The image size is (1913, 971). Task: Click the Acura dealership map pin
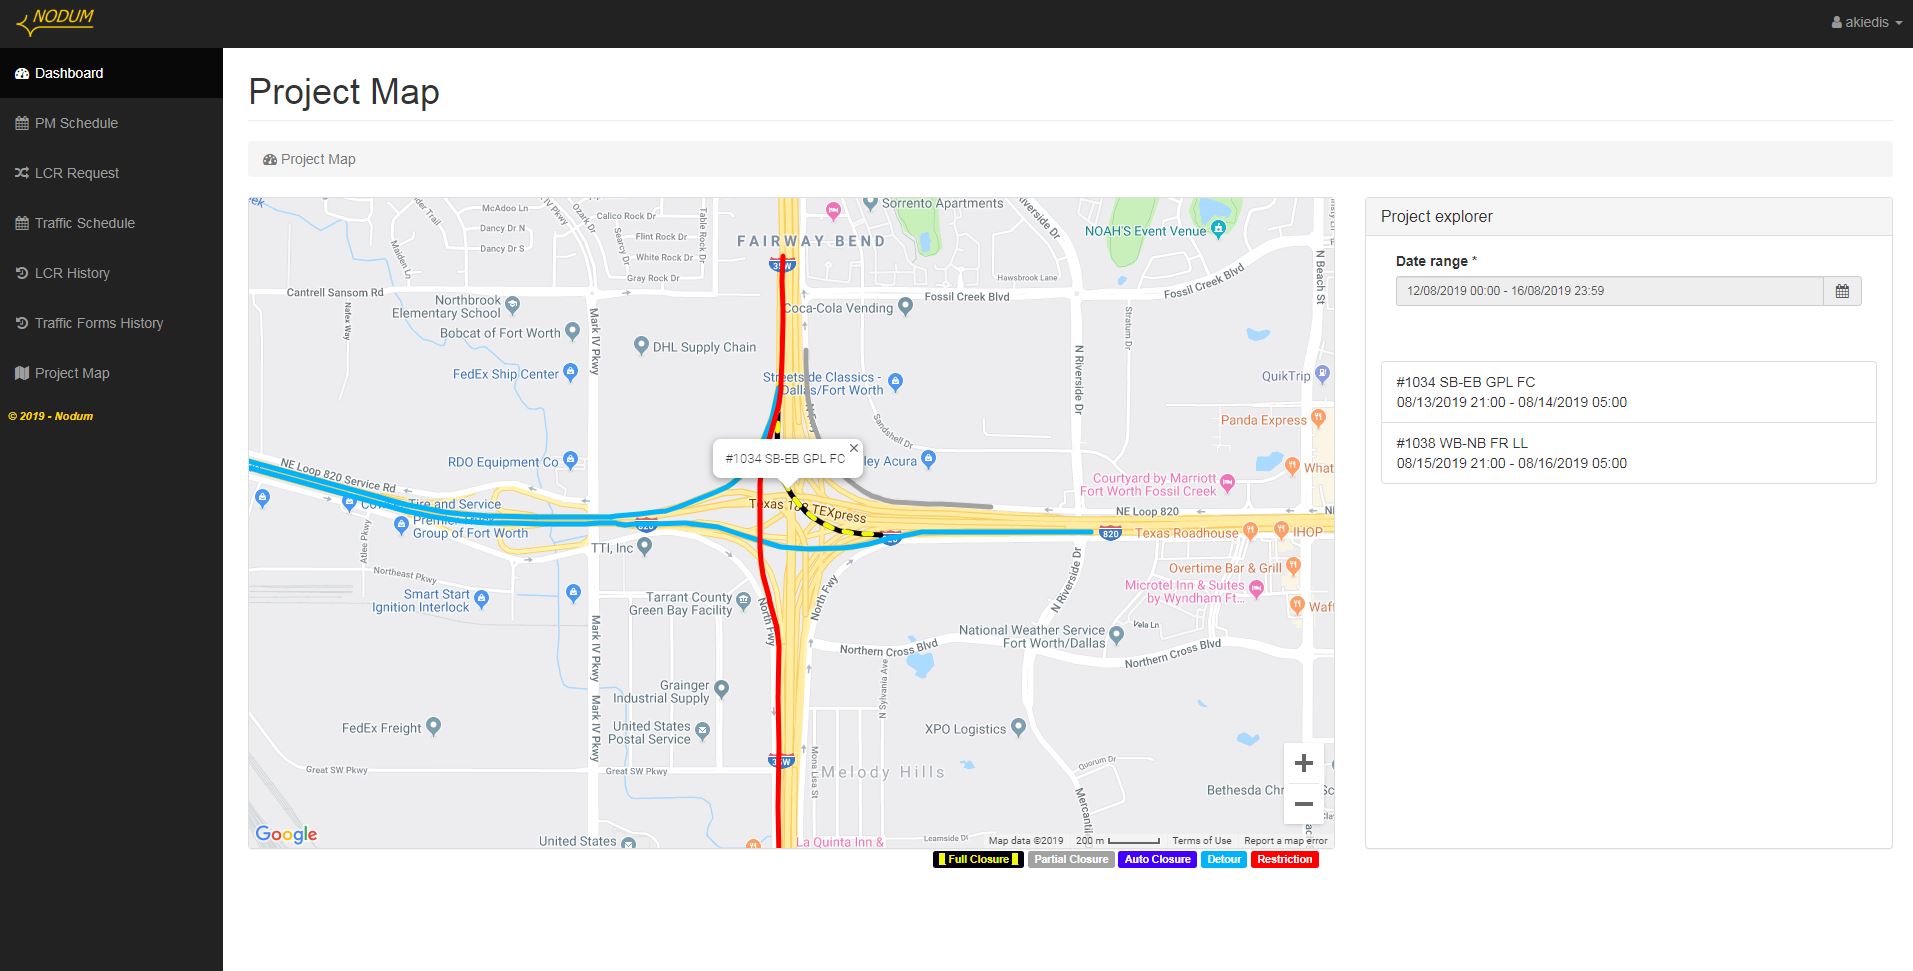pyautogui.click(x=928, y=459)
